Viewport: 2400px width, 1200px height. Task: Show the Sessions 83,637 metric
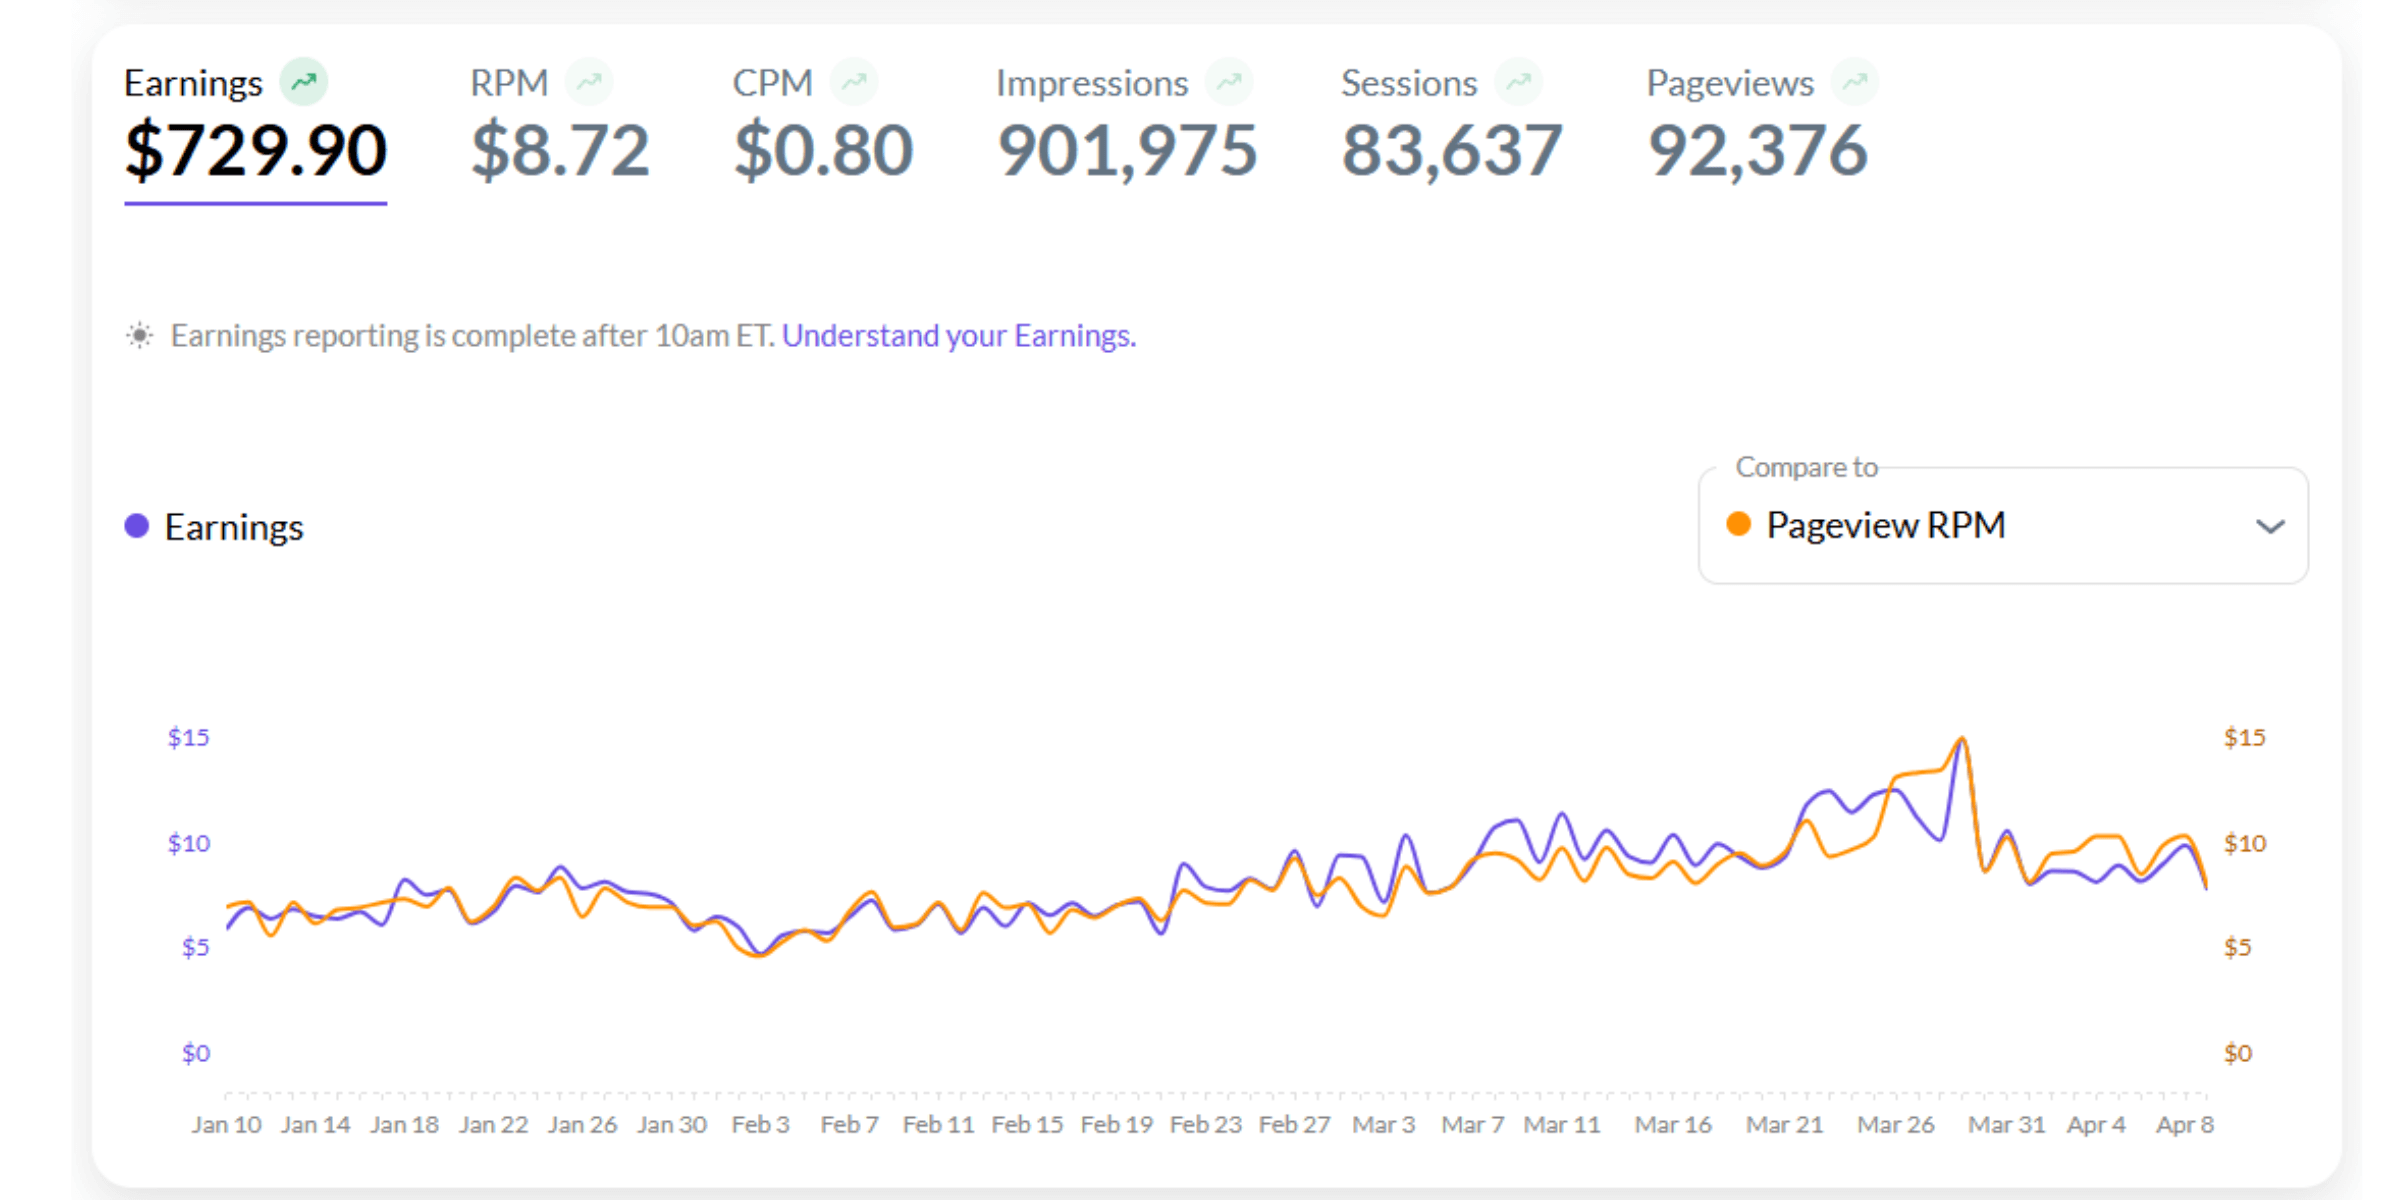click(1451, 150)
